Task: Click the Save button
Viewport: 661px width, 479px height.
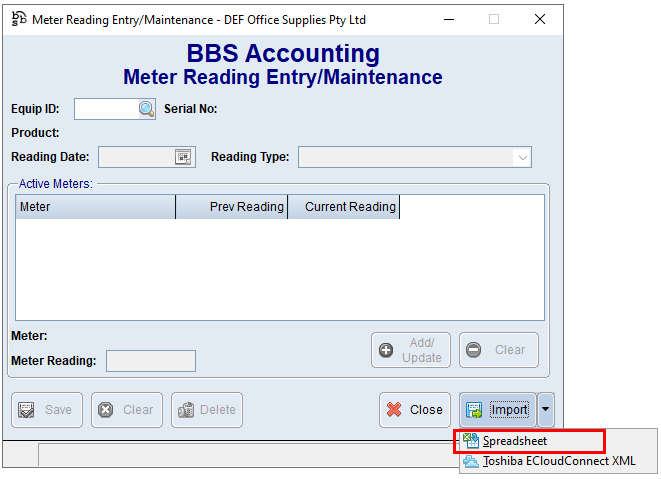Action: pyautogui.click(x=46, y=409)
